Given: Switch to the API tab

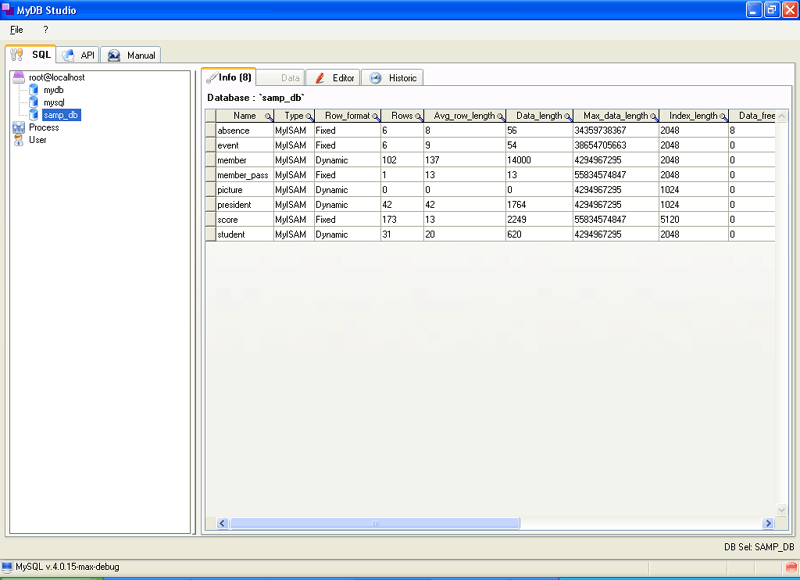Looking at the screenshot, I should (78, 55).
